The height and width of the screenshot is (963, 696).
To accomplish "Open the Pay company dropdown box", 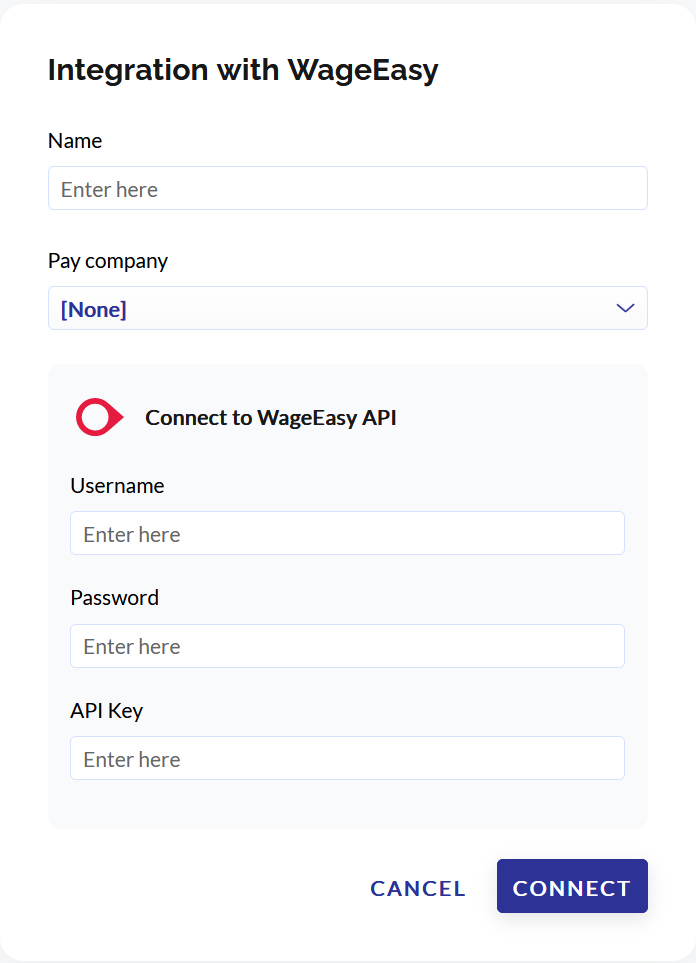I will 348,308.
